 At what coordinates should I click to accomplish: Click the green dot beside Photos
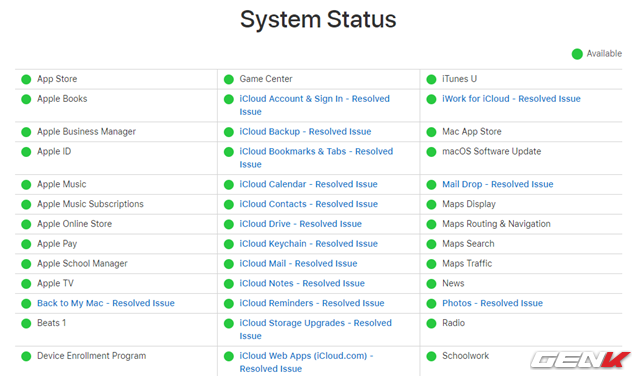click(x=431, y=303)
